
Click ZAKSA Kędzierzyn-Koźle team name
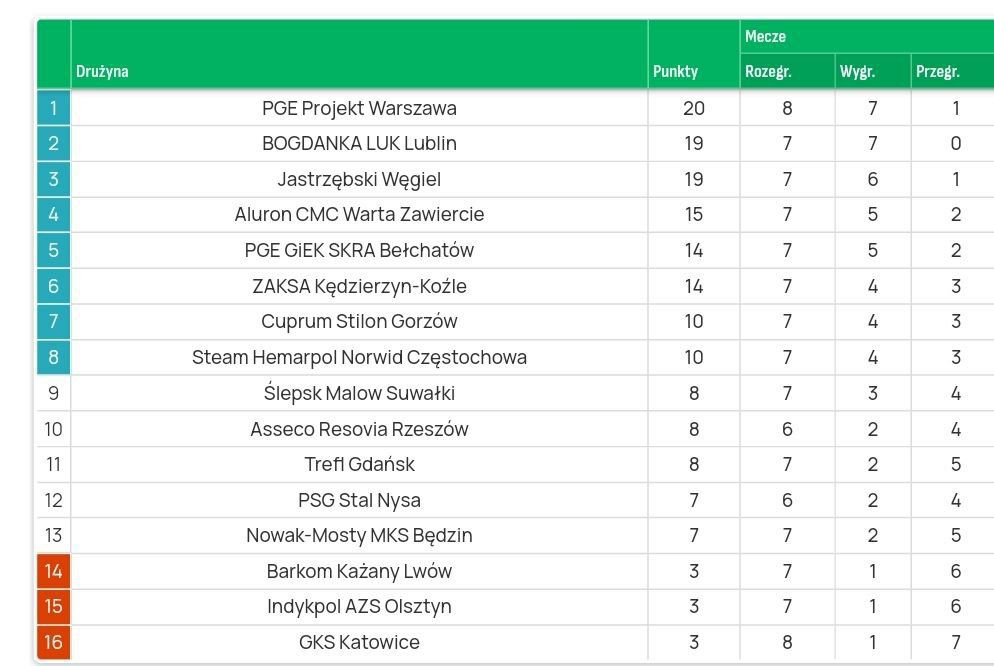click(359, 286)
